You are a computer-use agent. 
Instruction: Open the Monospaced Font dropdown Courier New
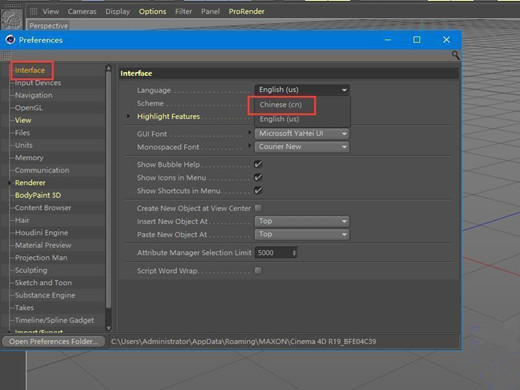[x=302, y=147]
